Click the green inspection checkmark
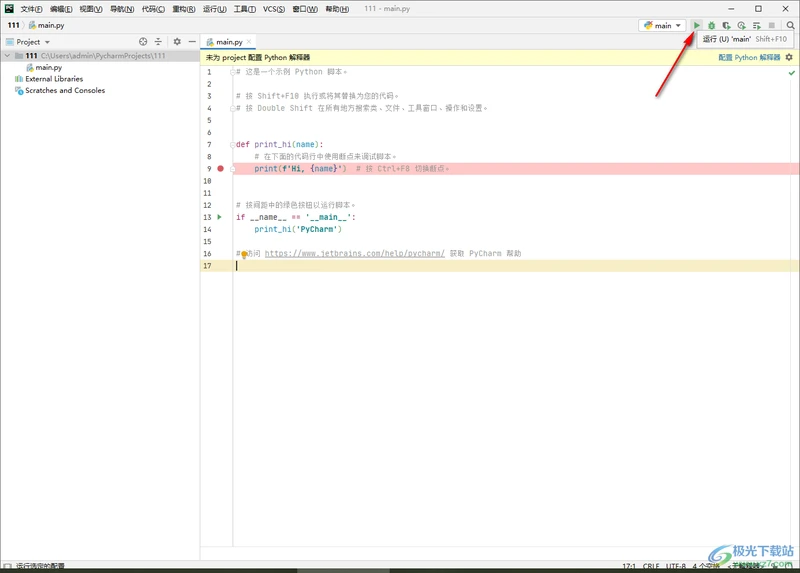This screenshot has height=573, width=800. pos(791,73)
